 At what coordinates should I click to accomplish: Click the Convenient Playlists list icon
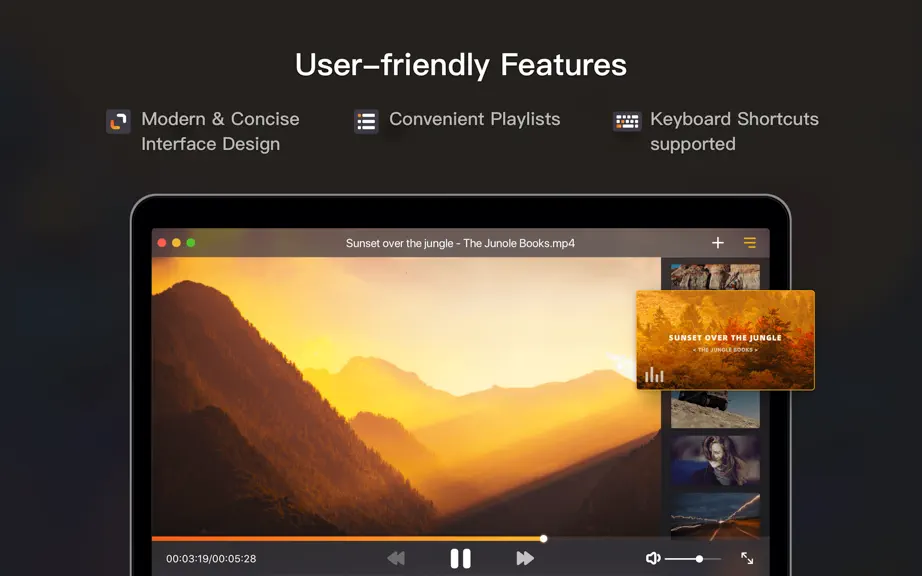[x=366, y=122]
